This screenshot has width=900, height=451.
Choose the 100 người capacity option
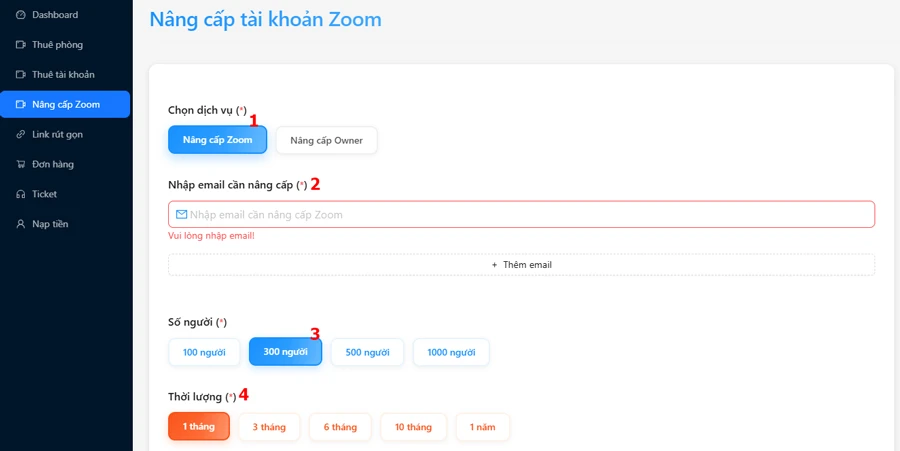[204, 352]
